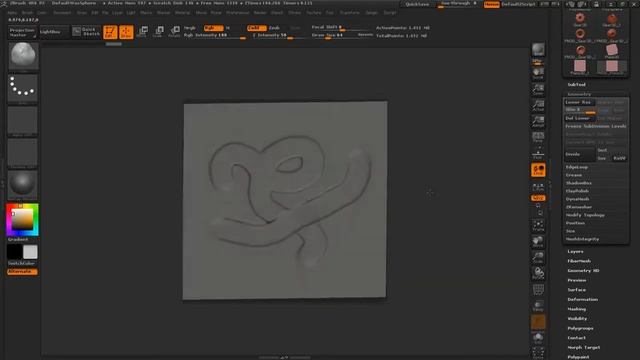Image resolution: width=640 pixels, height=360 pixels.
Task: Expand the SubTool section
Action: pyautogui.click(x=576, y=84)
